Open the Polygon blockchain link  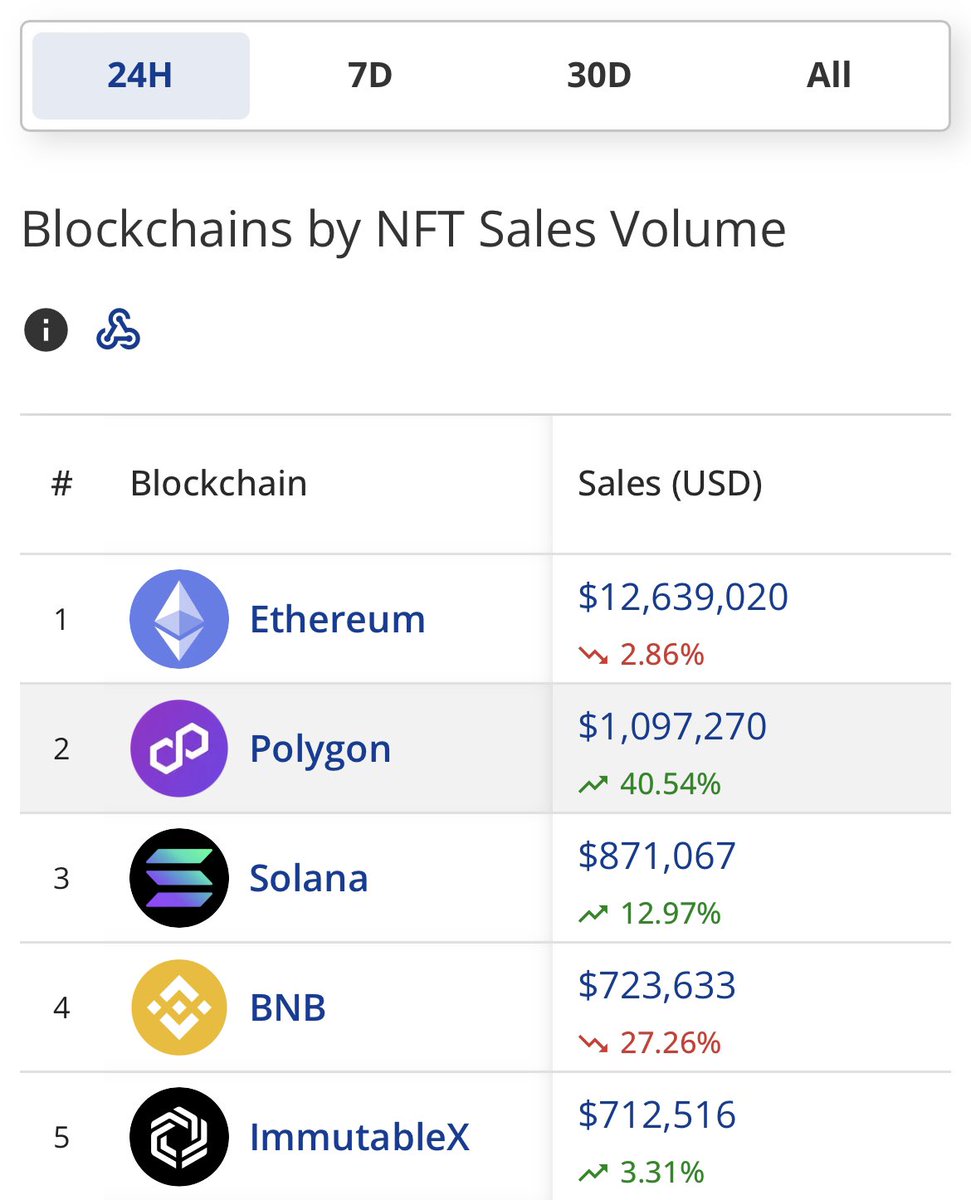point(320,749)
